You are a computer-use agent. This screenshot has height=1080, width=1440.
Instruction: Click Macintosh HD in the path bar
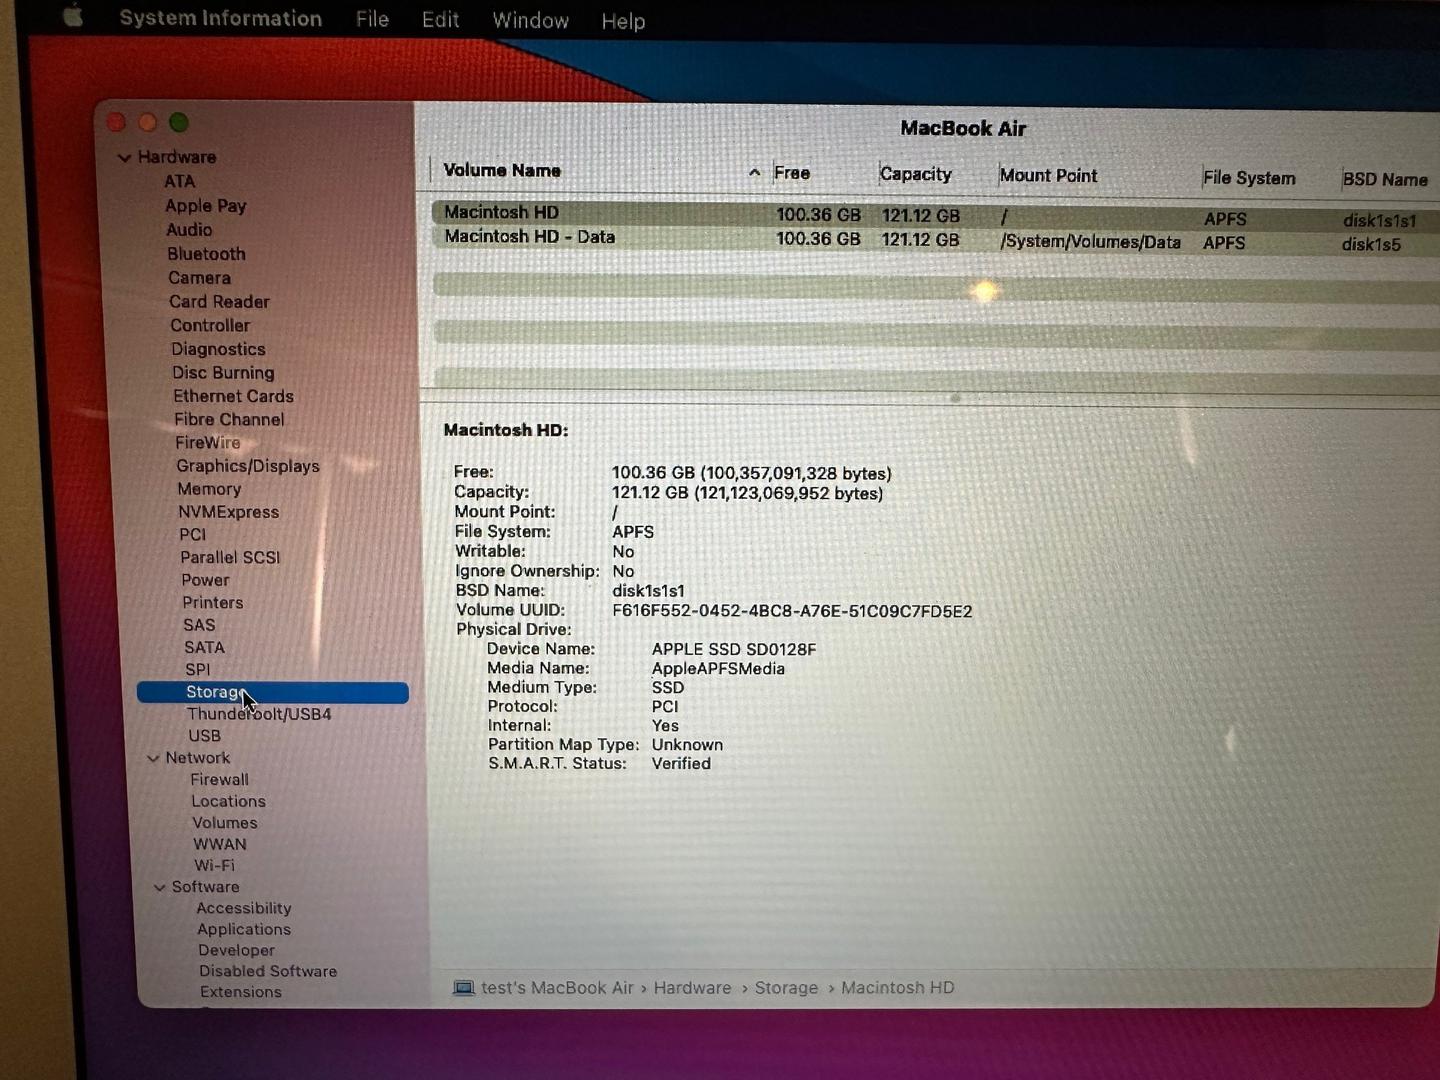897,988
